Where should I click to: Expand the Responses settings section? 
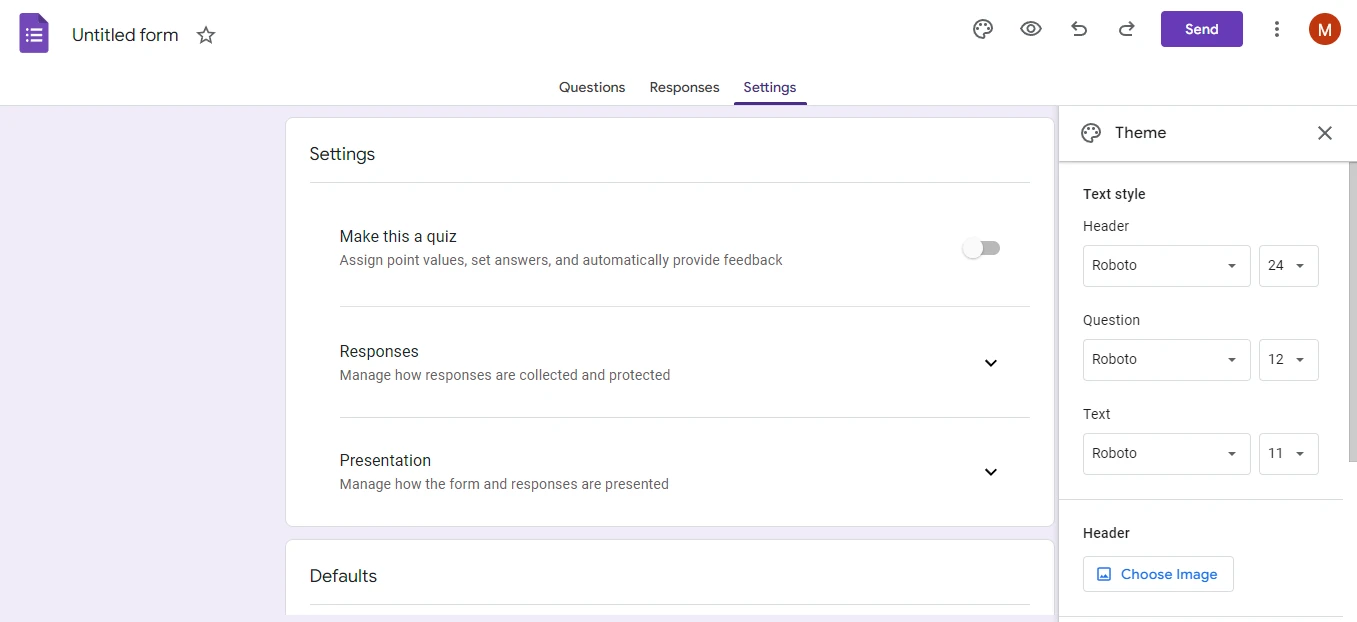tap(990, 363)
